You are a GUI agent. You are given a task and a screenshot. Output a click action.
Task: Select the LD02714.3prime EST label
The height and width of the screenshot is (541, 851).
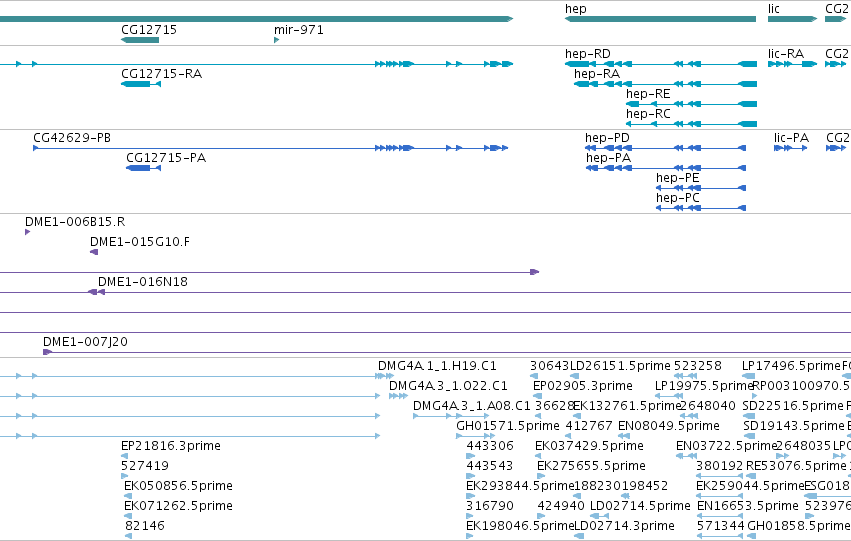624,526
